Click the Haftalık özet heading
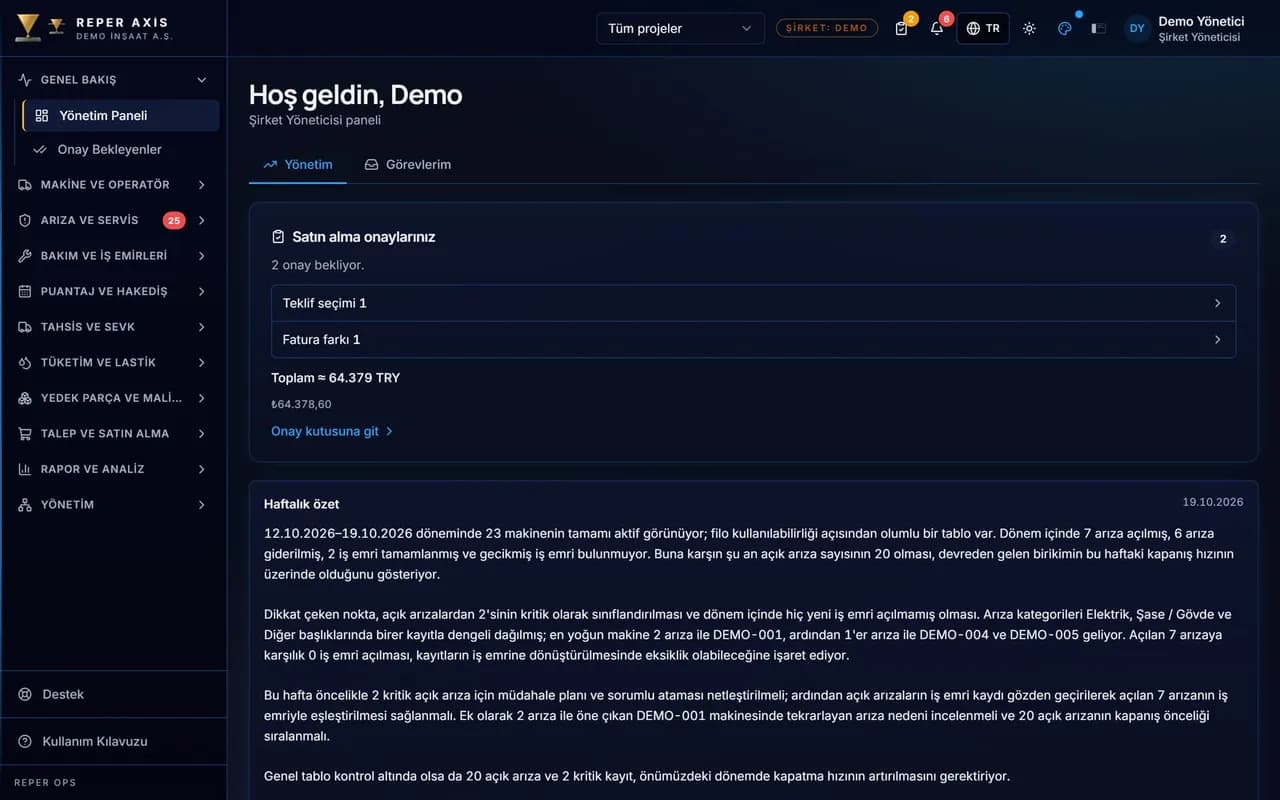 (301, 504)
